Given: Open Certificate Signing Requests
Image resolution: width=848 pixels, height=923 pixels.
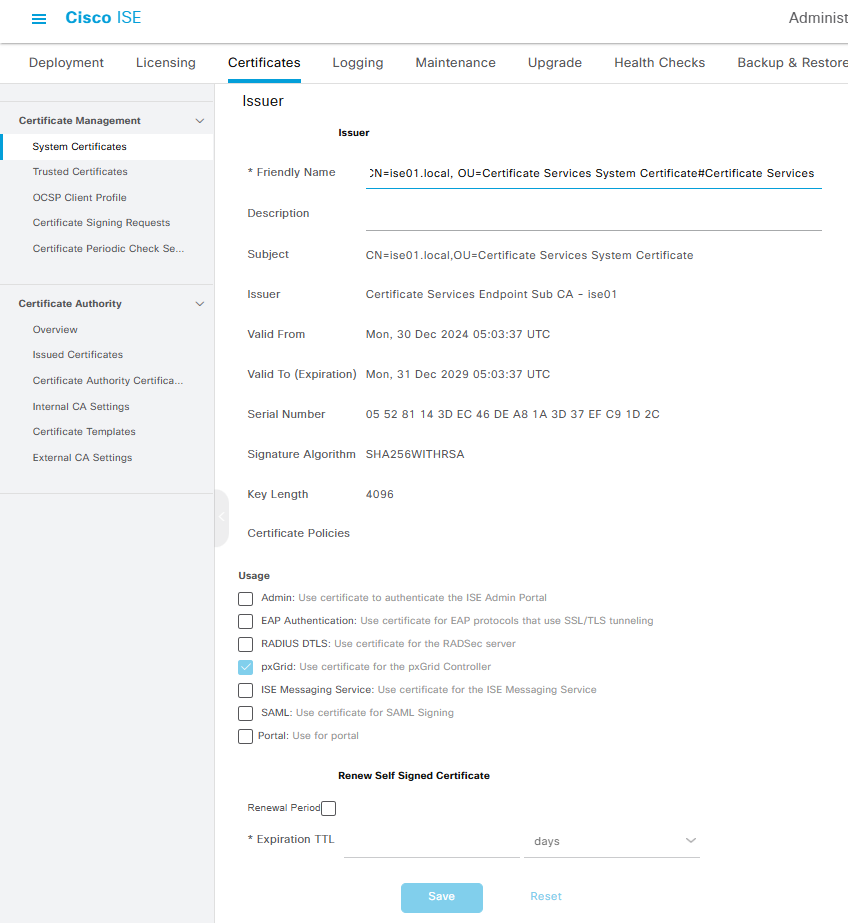Looking at the screenshot, I should point(101,223).
